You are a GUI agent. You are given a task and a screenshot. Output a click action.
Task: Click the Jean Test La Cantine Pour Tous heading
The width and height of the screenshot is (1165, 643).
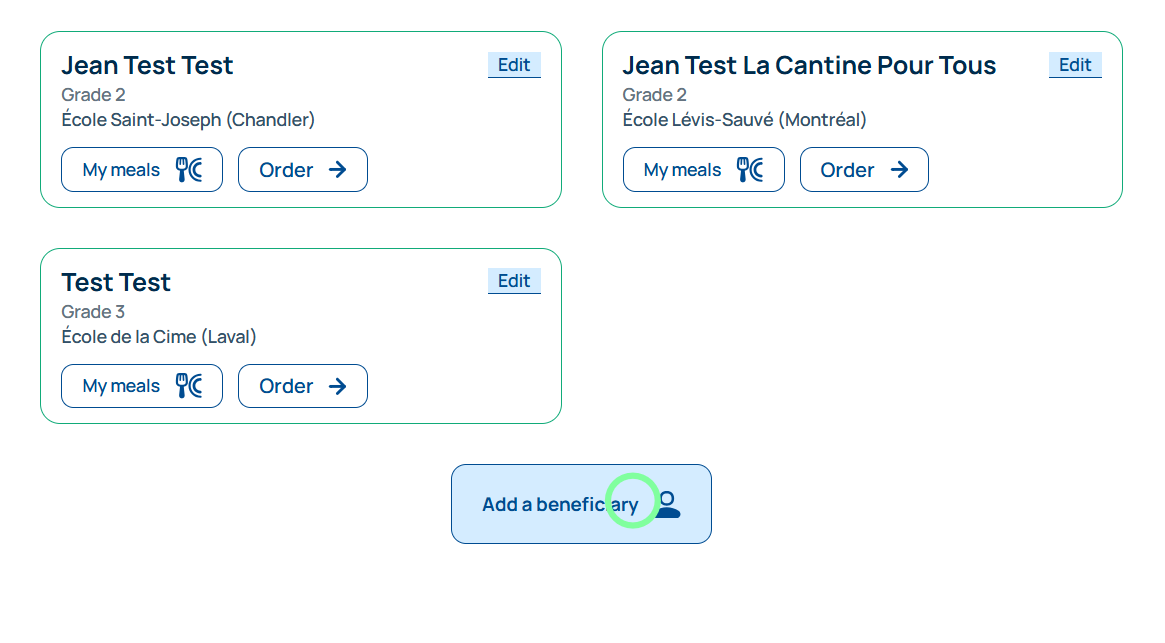809,66
